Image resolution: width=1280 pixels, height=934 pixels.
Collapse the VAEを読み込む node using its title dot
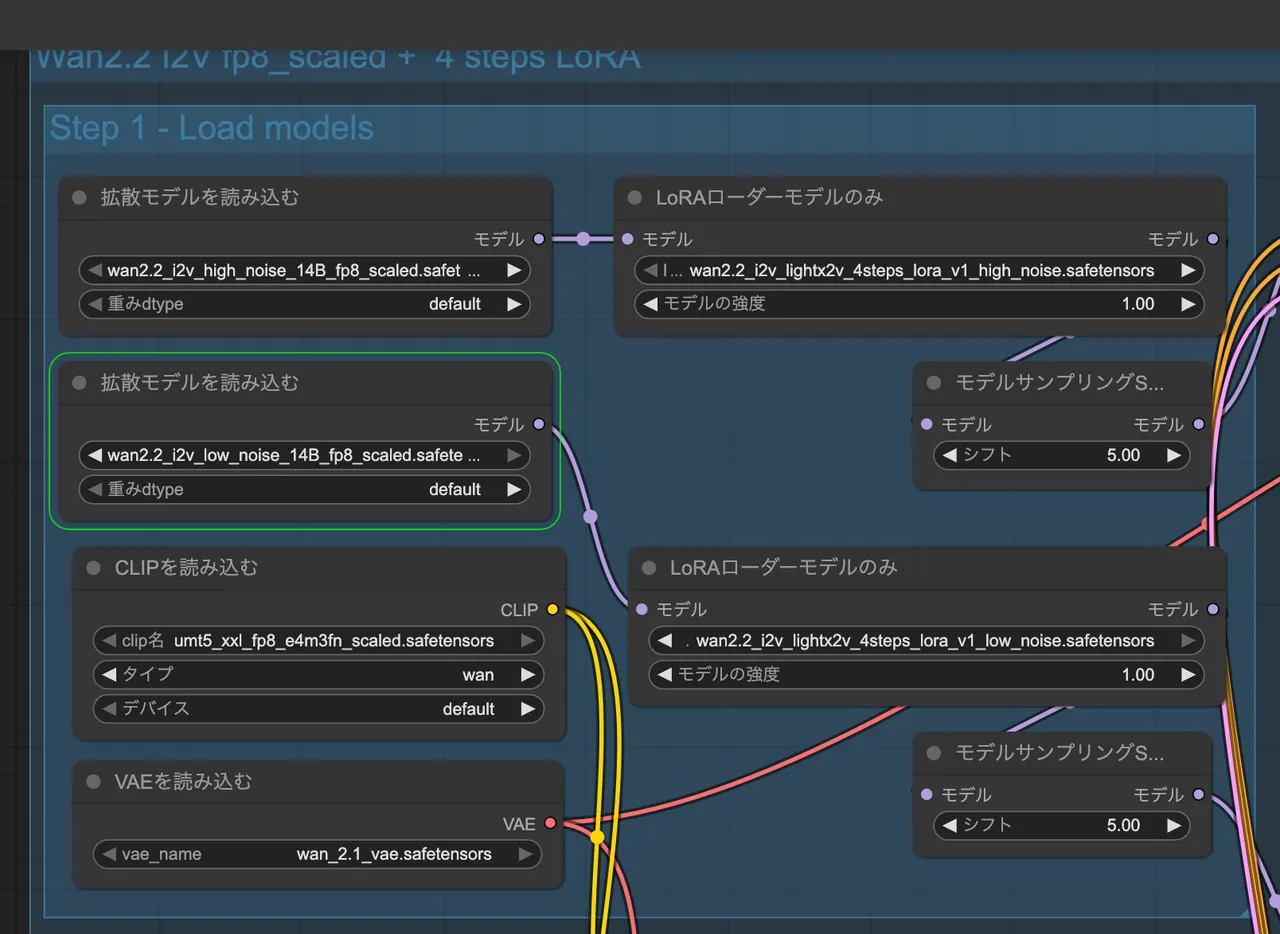[94, 782]
